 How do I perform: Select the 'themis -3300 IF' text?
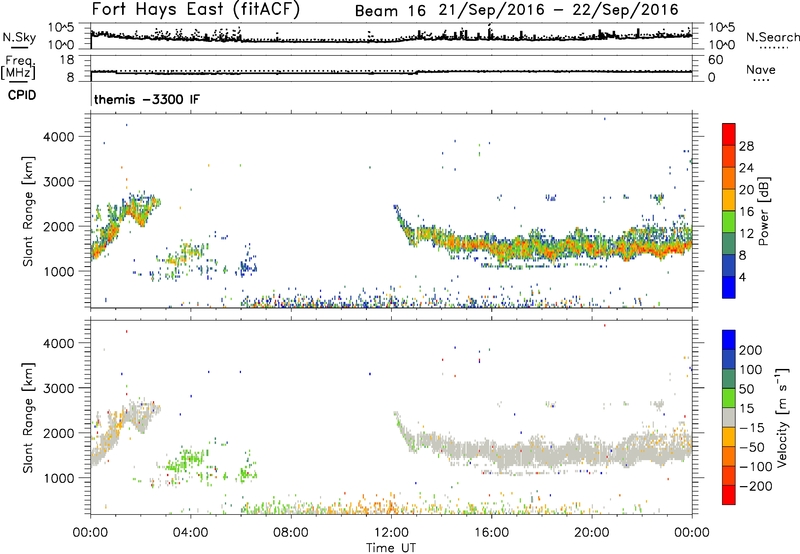[147, 99]
